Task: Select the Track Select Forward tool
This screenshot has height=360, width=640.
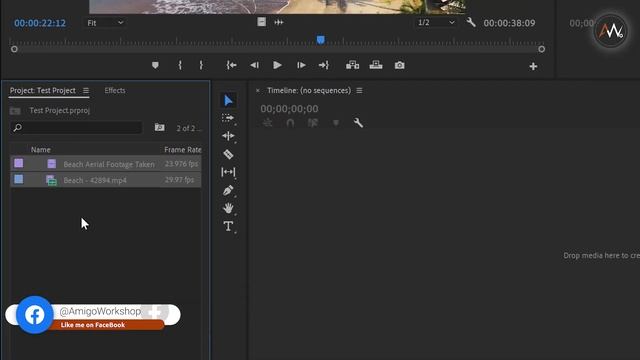Action: (x=228, y=118)
